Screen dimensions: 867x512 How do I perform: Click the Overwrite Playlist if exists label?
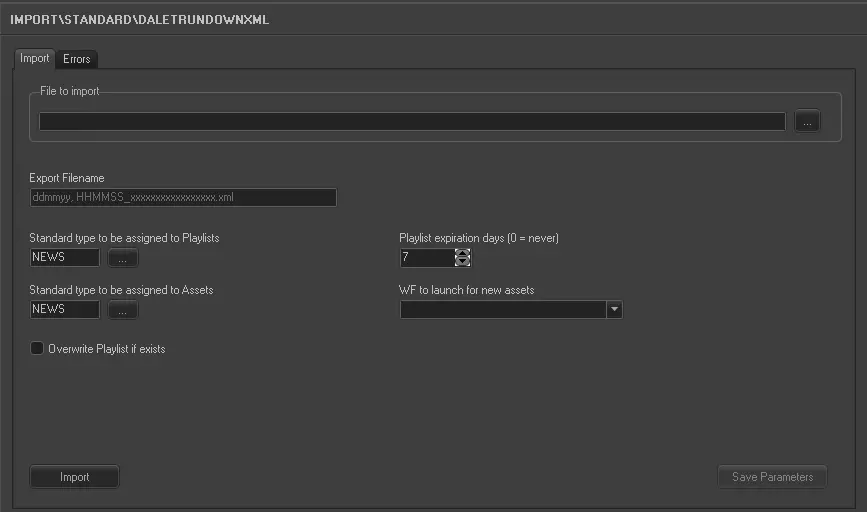106,349
